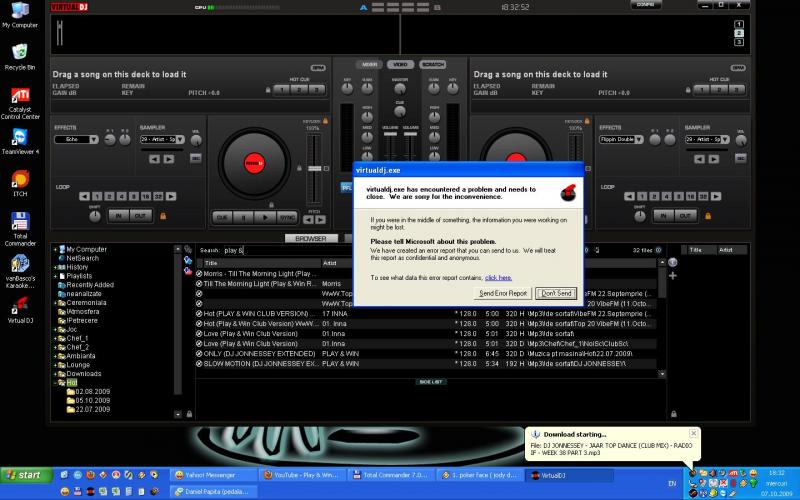Toggle the left deck smart loop lock

163,216
